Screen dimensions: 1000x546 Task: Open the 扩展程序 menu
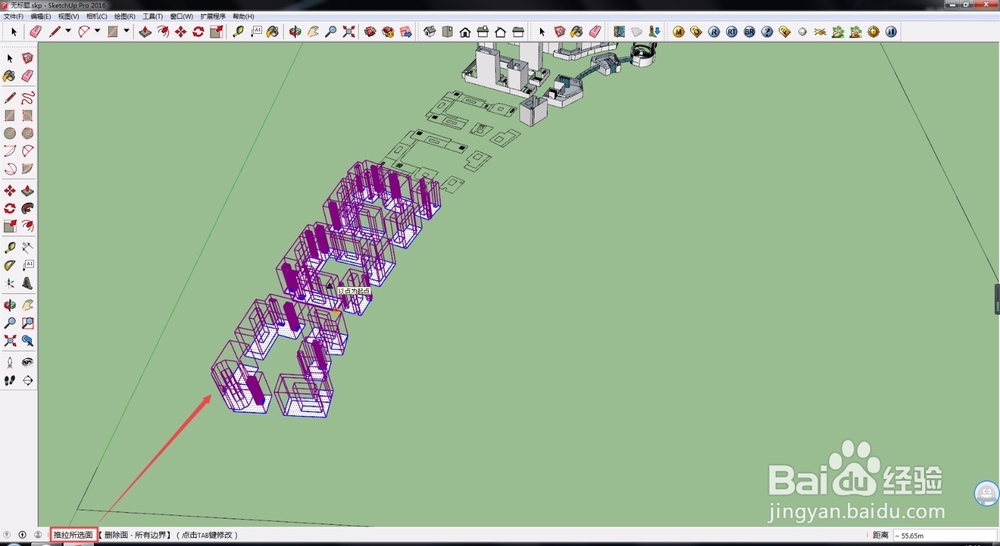click(213, 16)
